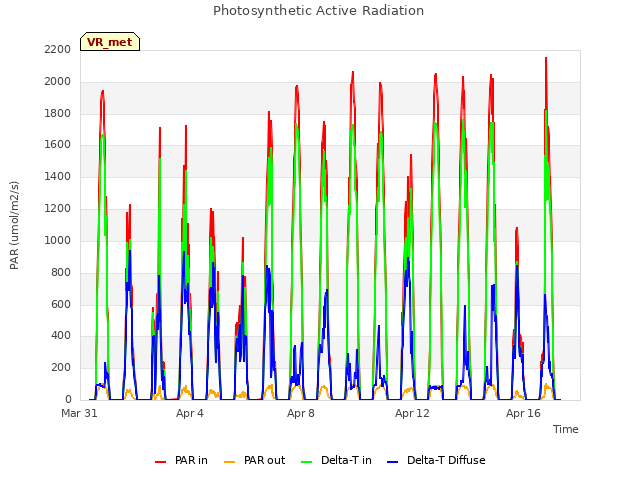640x480 pixels.
Task: Click the green Delta-T in legend swatch
Action: click(x=307, y=462)
